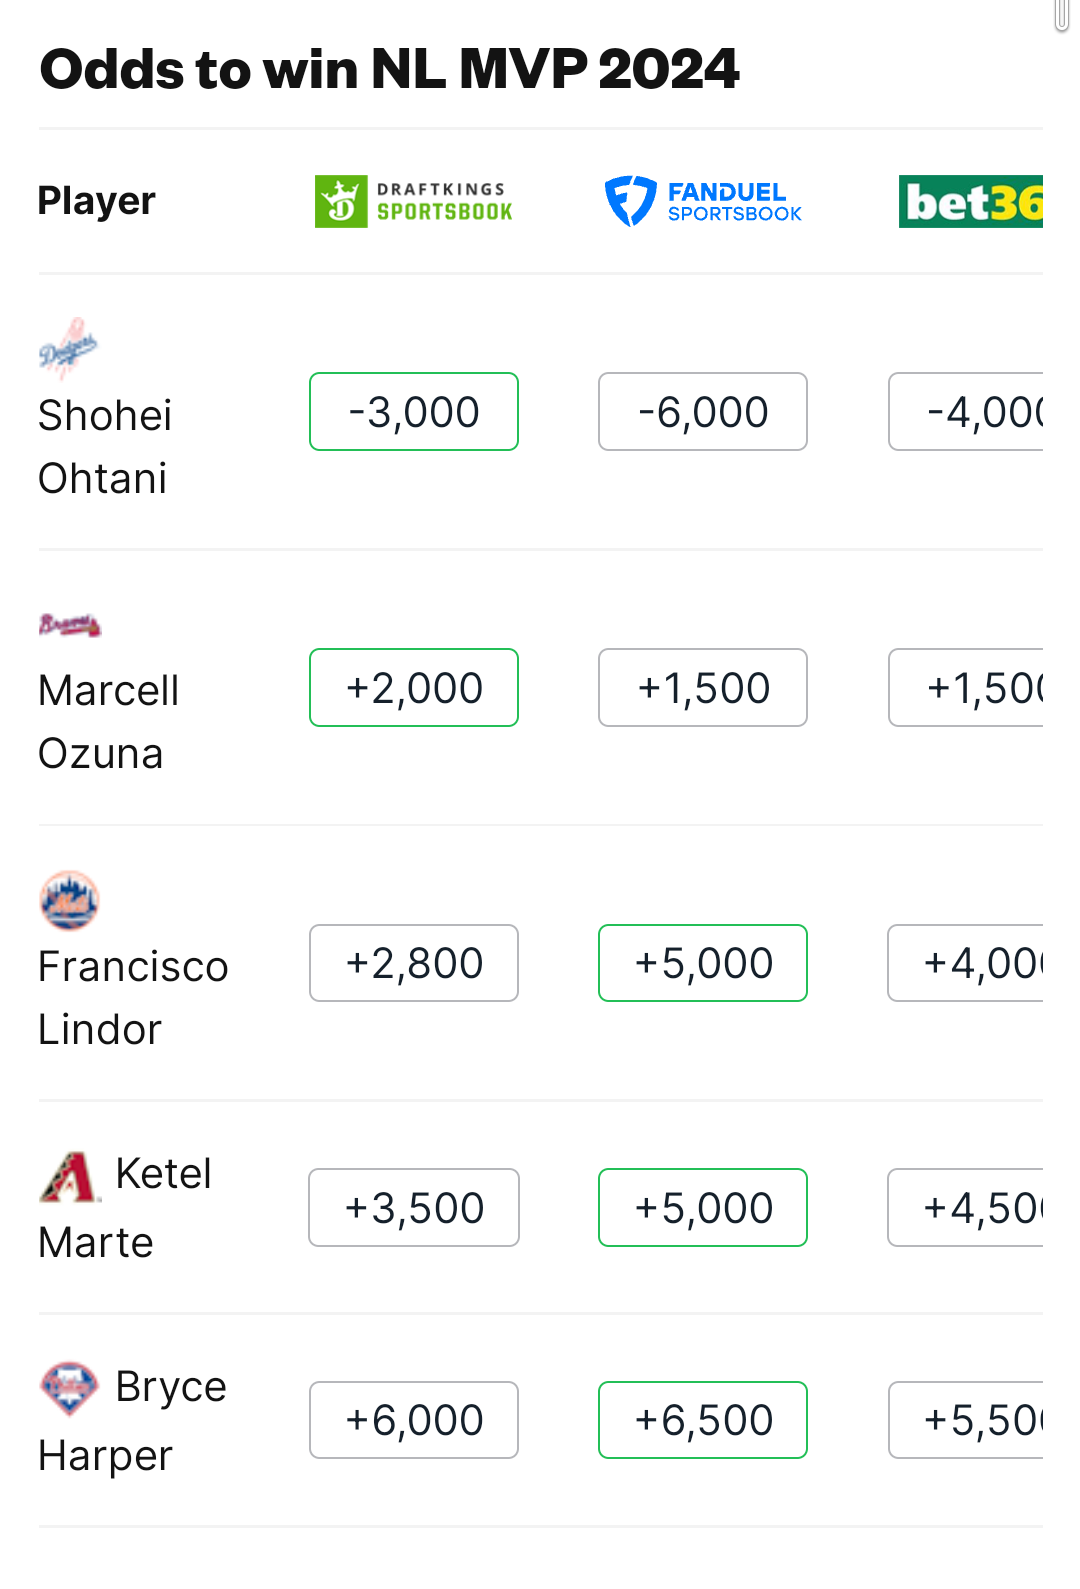This screenshot has width=1080, height=1589.
Task: Click the Diamondbacks team logo
Action: pyautogui.click(x=69, y=1176)
